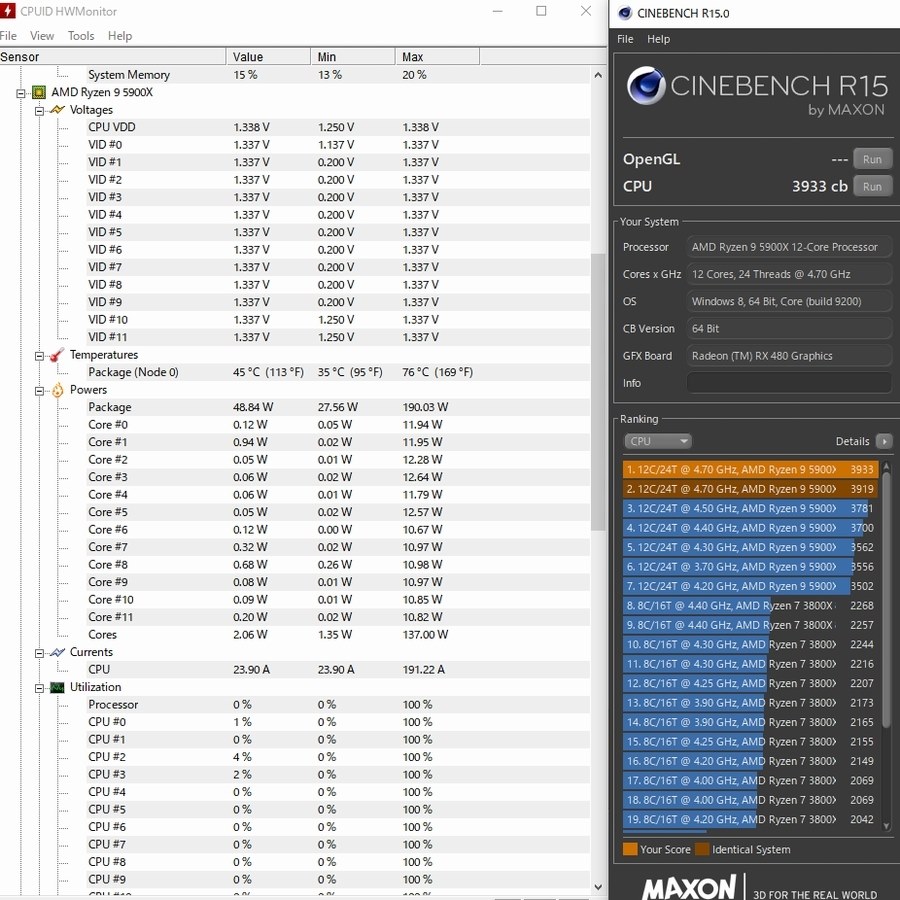The width and height of the screenshot is (900, 900).
Task: Click the HWMonitor lightning bolt app icon
Action: [7, 11]
